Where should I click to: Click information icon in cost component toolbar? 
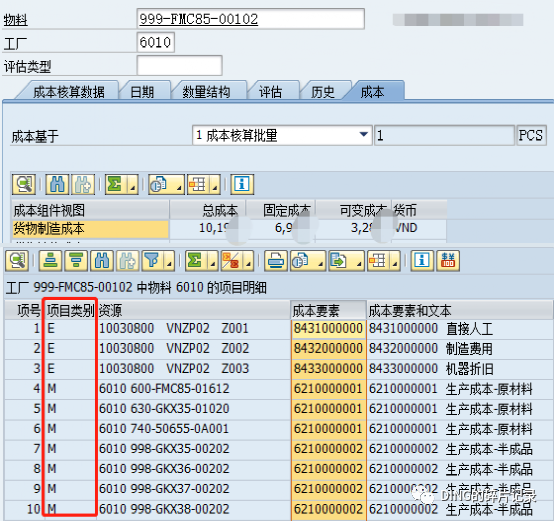tap(242, 184)
